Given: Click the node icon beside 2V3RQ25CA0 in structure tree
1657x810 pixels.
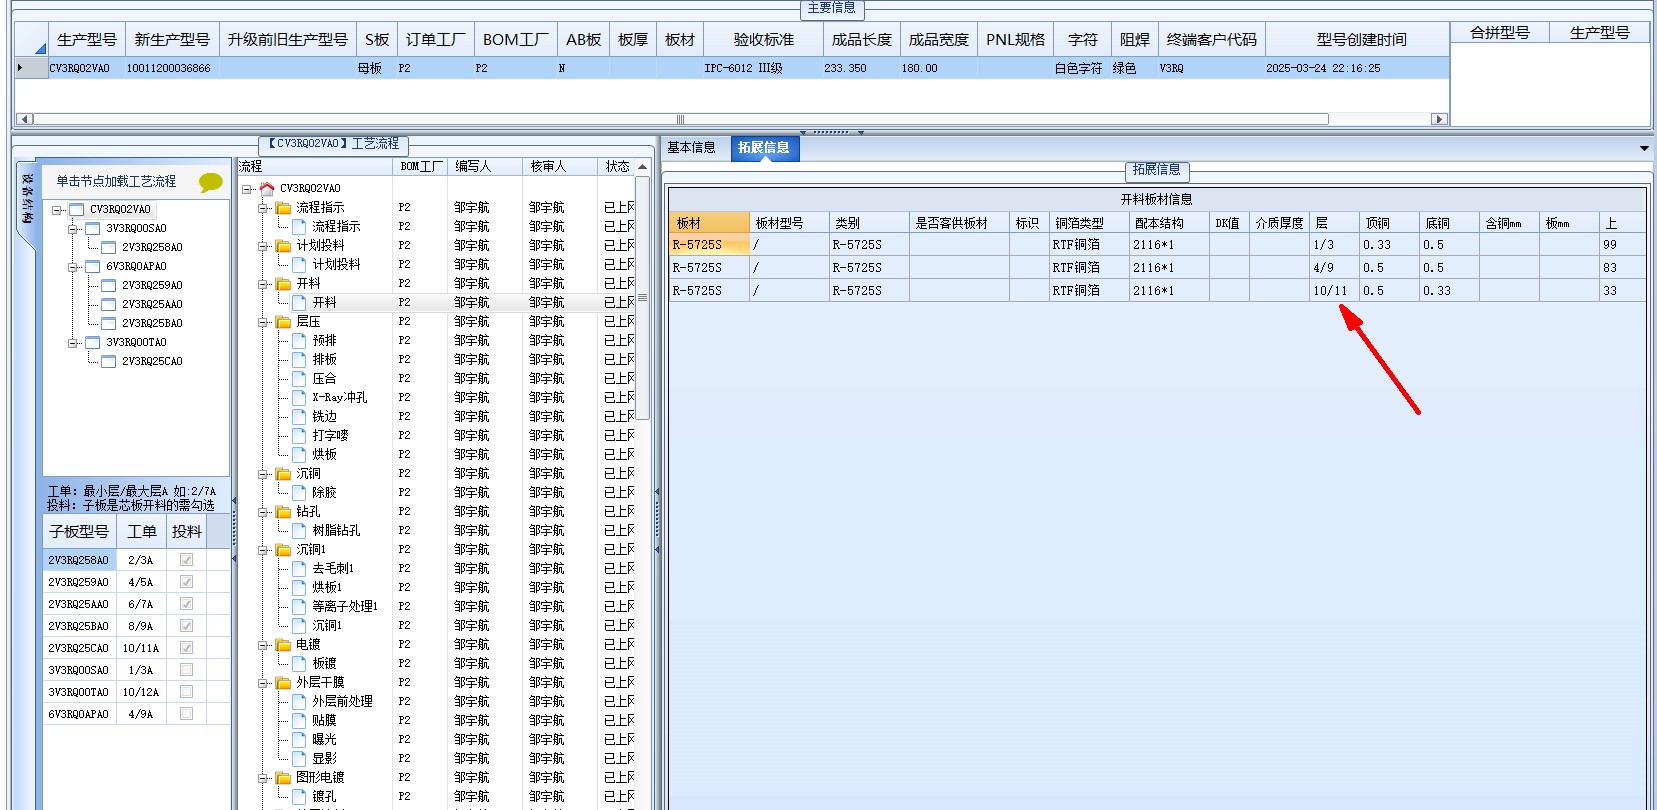Looking at the screenshot, I should click(109, 362).
